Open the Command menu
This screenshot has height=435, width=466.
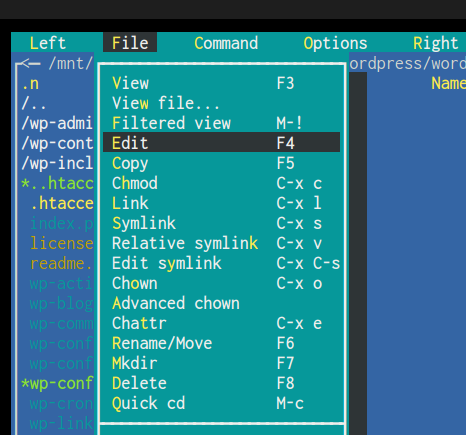coord(226,43)
